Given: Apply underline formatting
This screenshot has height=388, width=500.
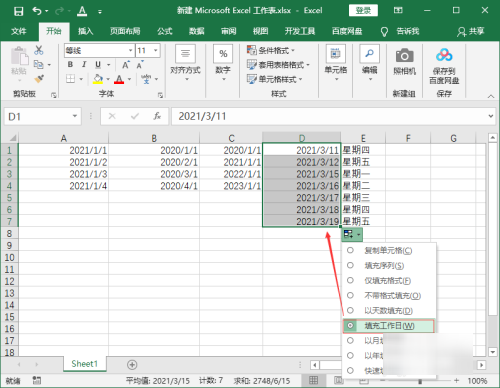Looking at the screenshot, I should click(x=98, y=64).
